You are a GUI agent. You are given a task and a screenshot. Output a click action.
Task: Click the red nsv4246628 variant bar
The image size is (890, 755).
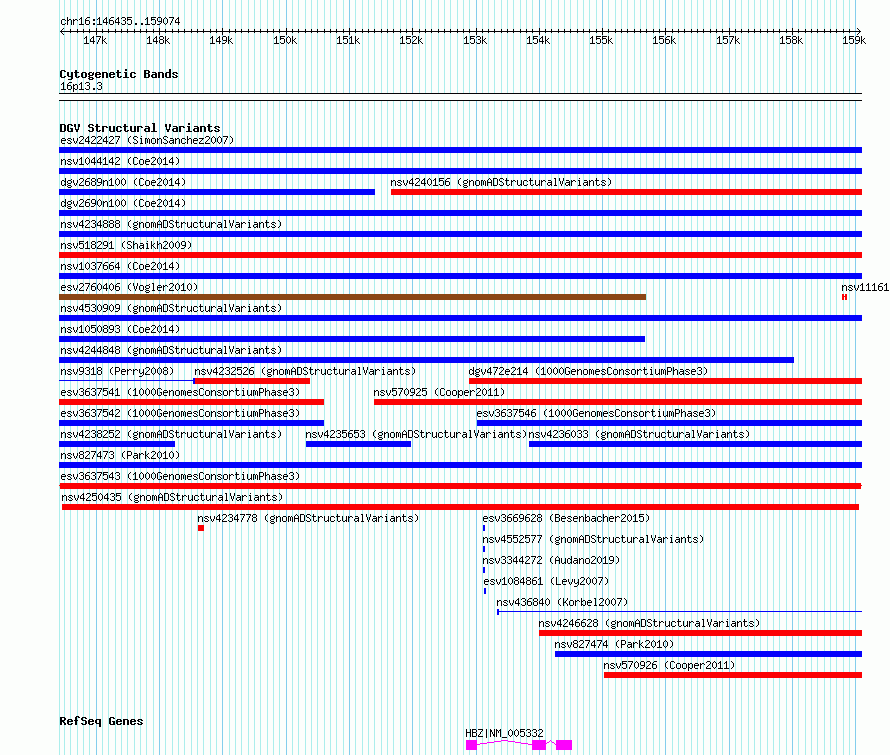[x=700, y=633]
